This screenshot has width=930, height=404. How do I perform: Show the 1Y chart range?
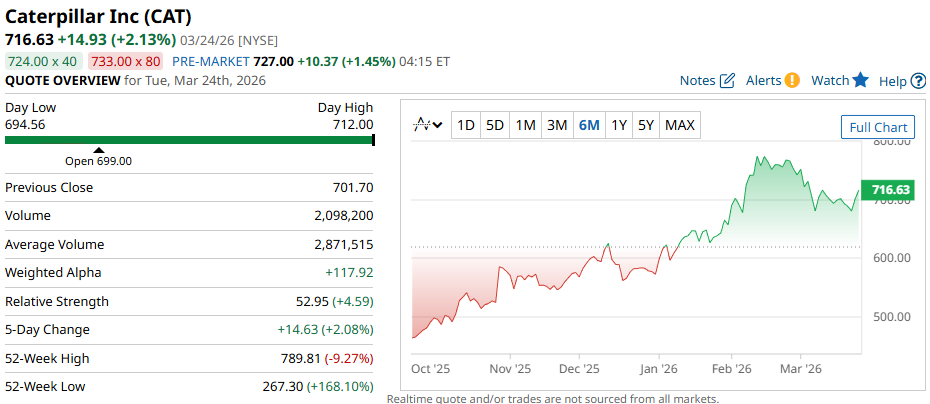click(x=619, y=125)
